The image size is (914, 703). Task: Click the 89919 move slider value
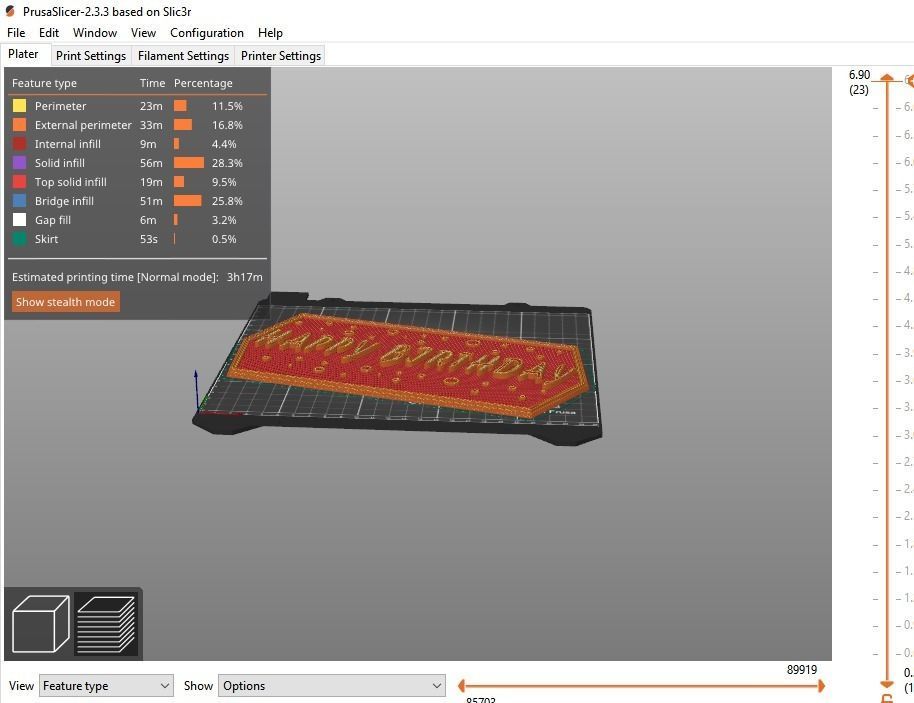pos(801,670)
